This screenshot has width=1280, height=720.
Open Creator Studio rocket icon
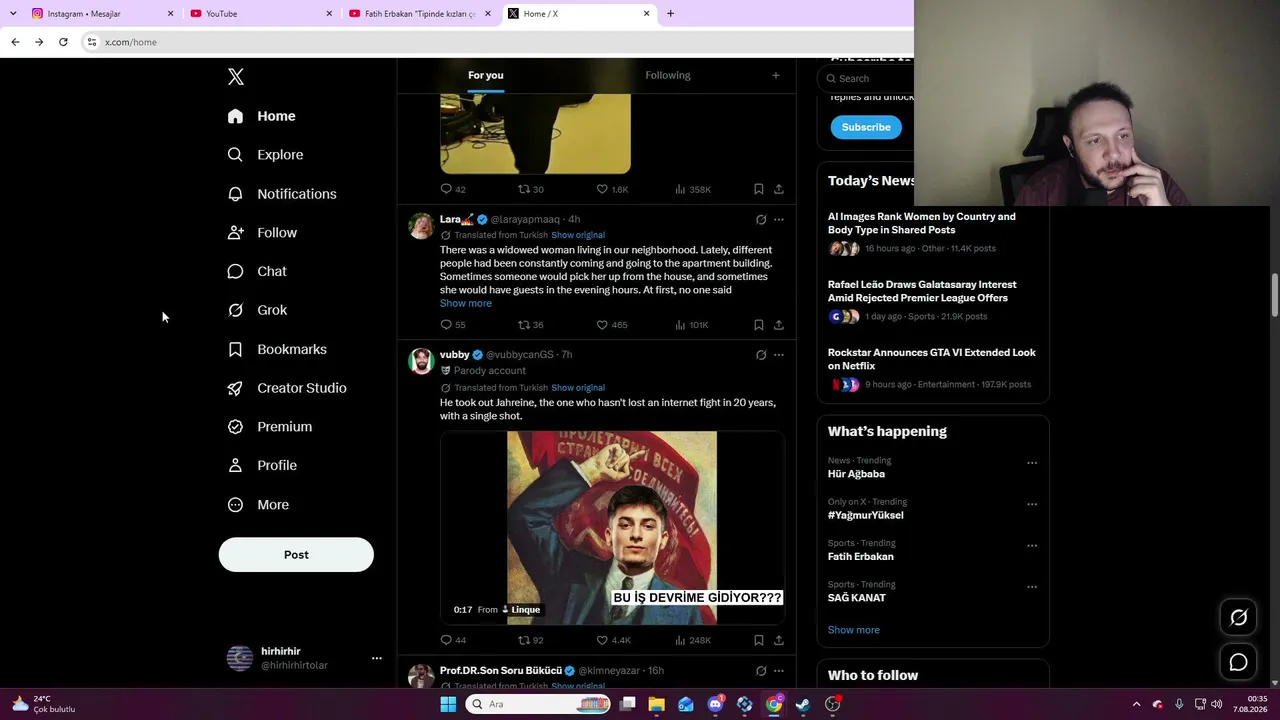[235, 388]
